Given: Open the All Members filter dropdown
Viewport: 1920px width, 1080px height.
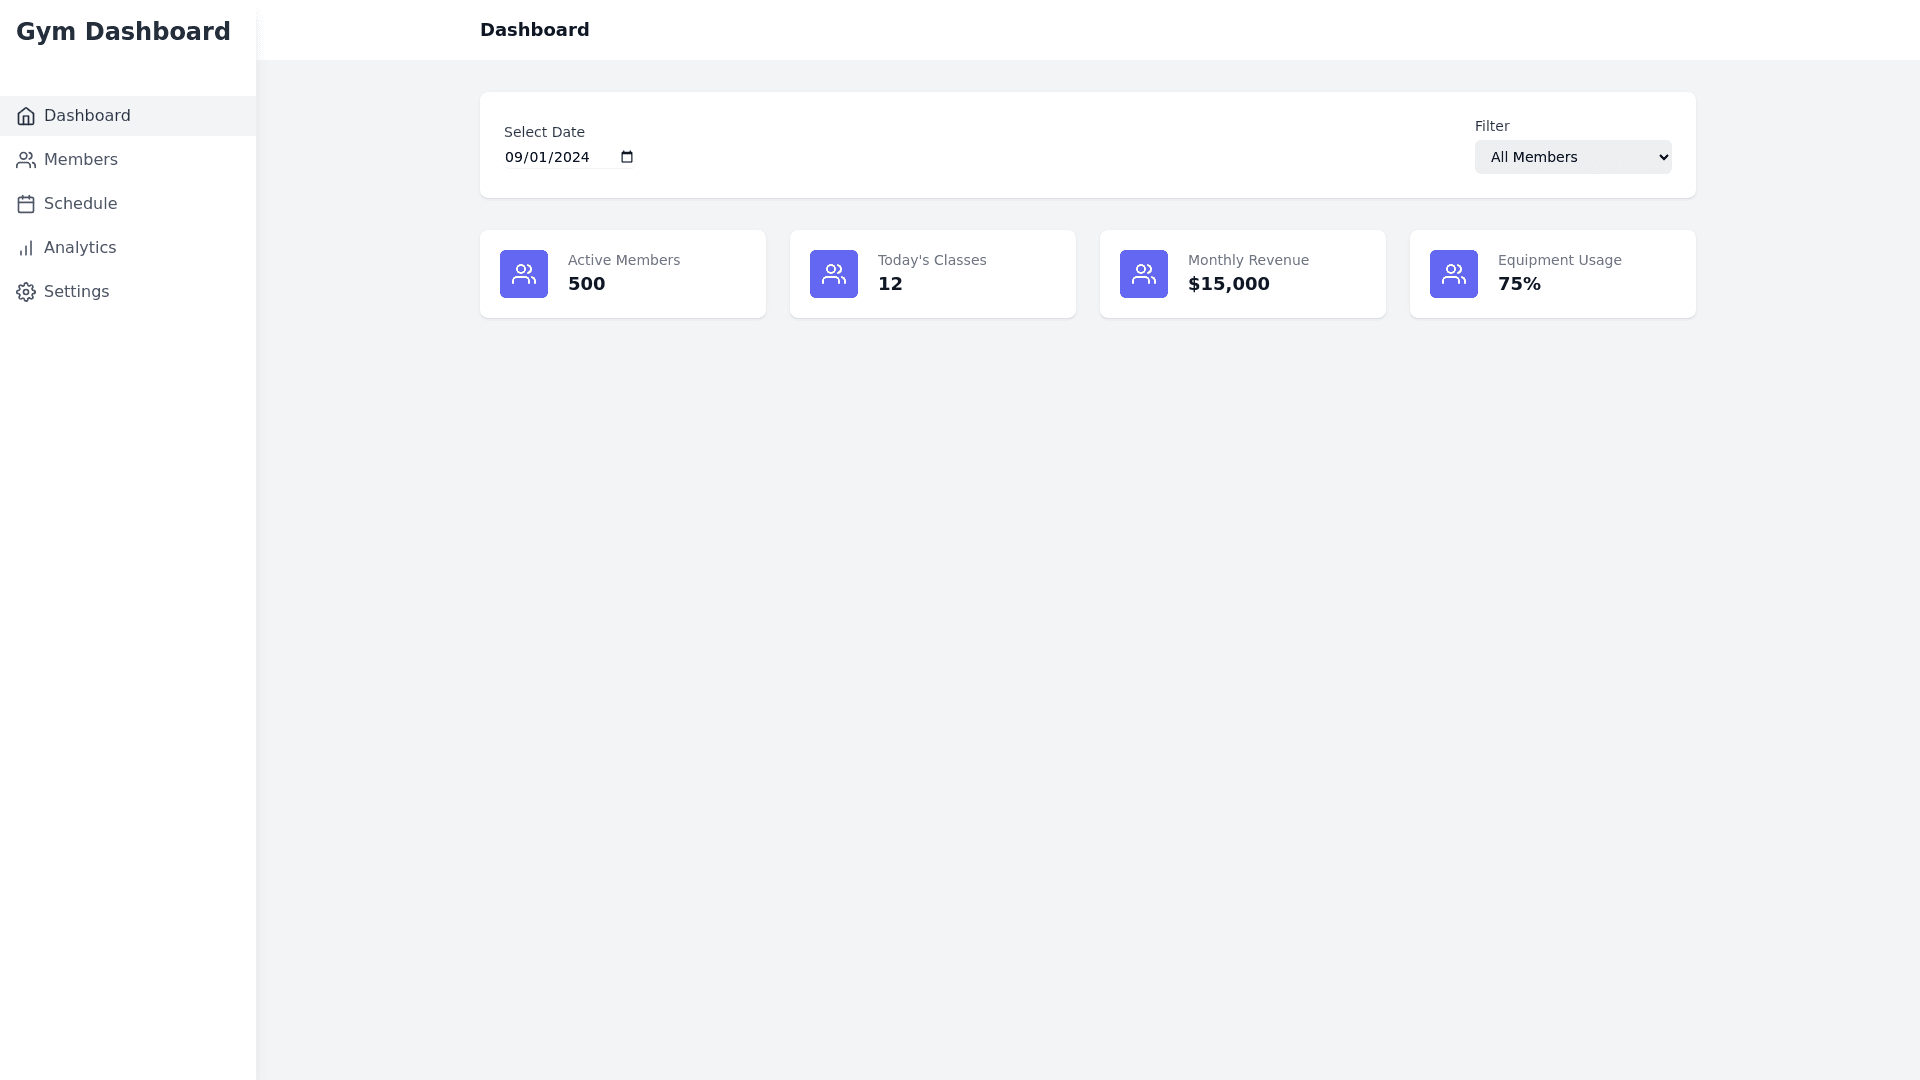Looking at the screenshot, I should pos(1572,157).
